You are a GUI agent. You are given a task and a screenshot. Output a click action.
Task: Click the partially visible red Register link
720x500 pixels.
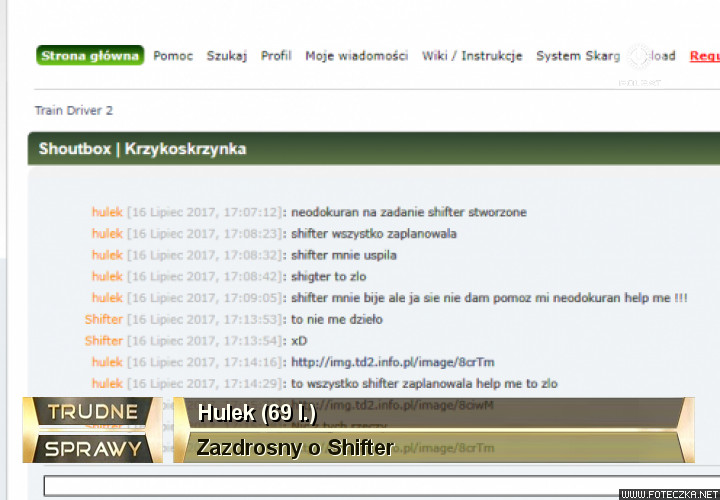(x=704, y=56)
